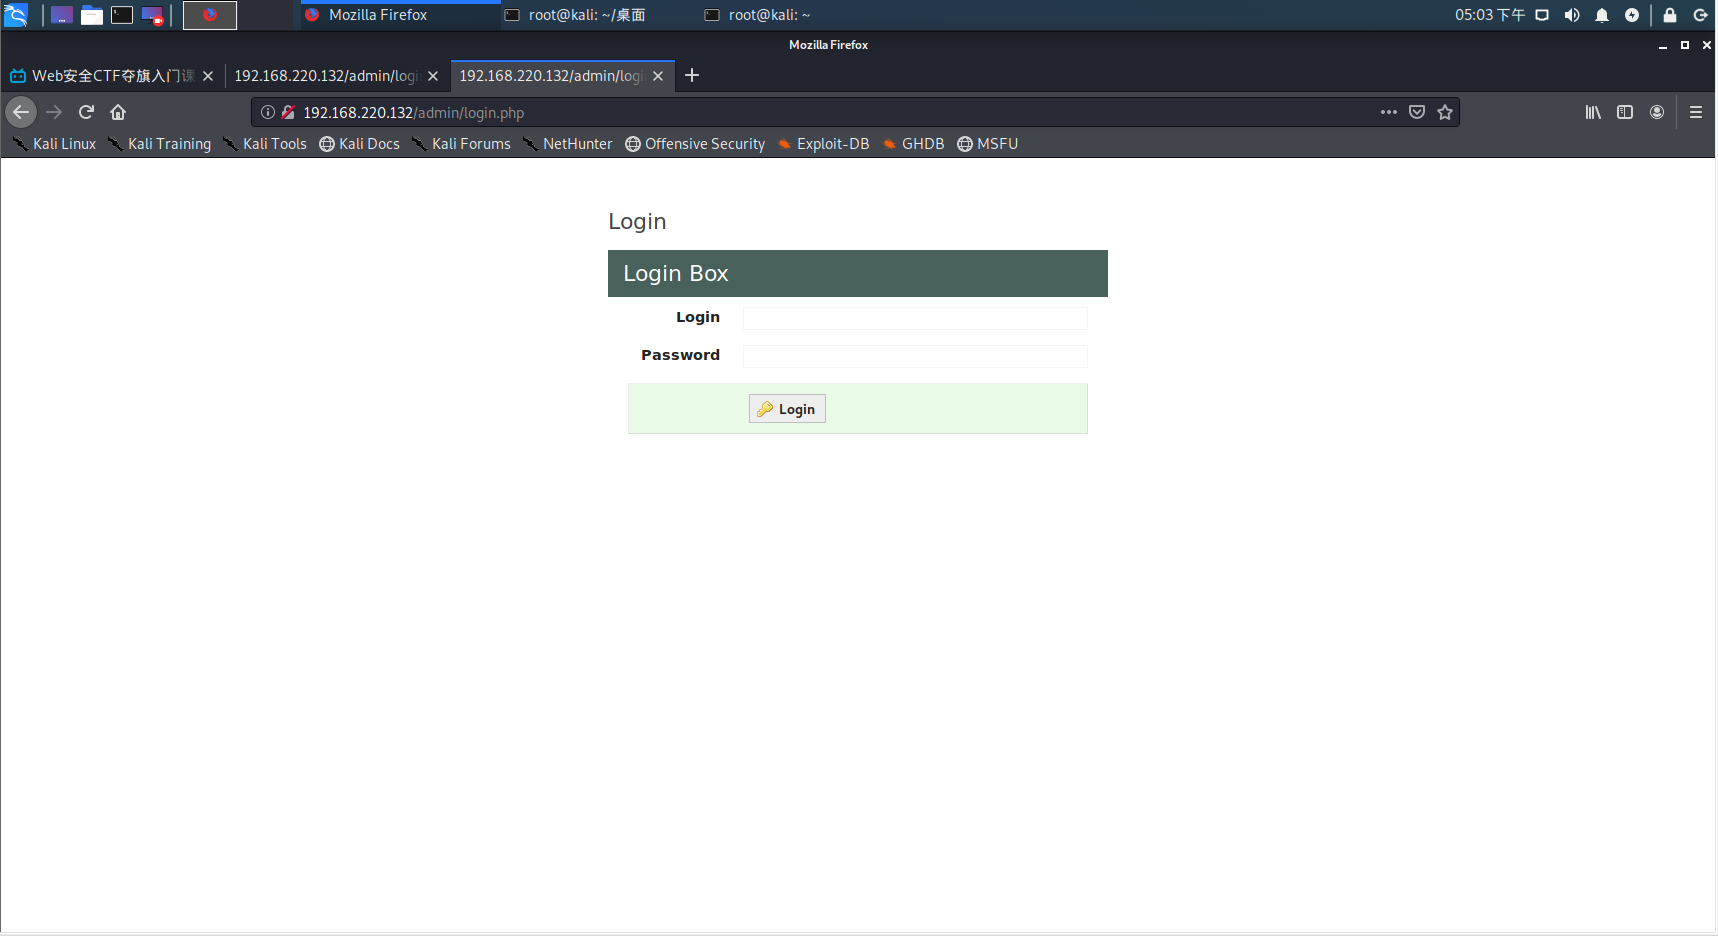Close the Web安全CTF tab
This screenshot has width=1718, height=936.
point(208,76)
